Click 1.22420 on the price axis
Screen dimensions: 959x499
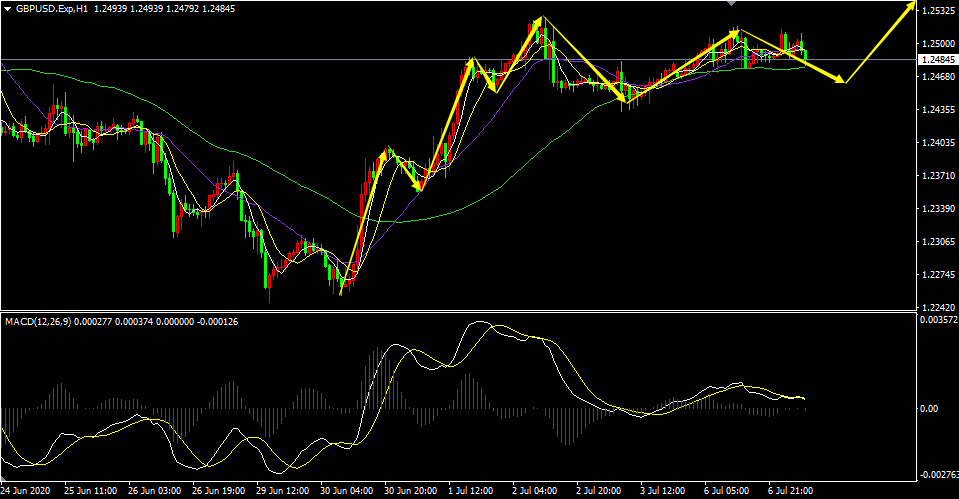[x=938, y=307]
